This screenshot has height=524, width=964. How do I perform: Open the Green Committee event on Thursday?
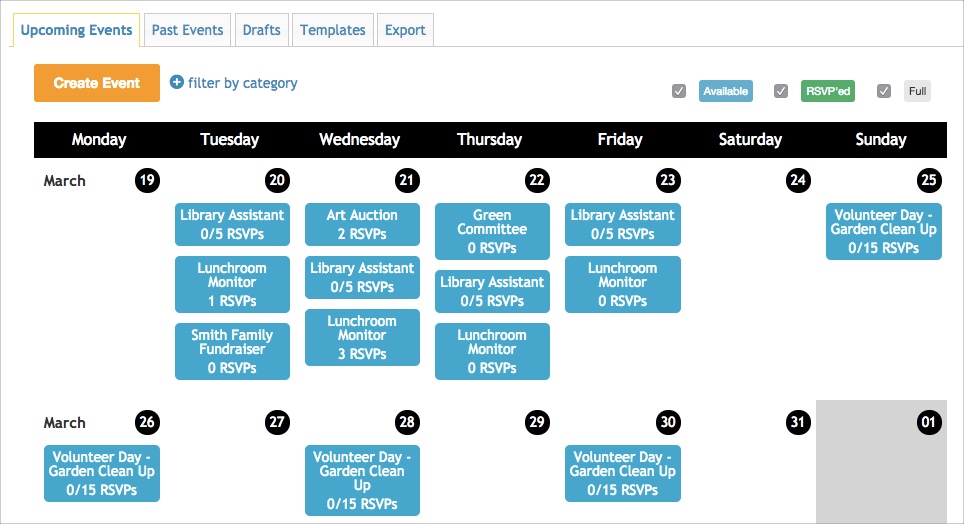coord(492,231)
